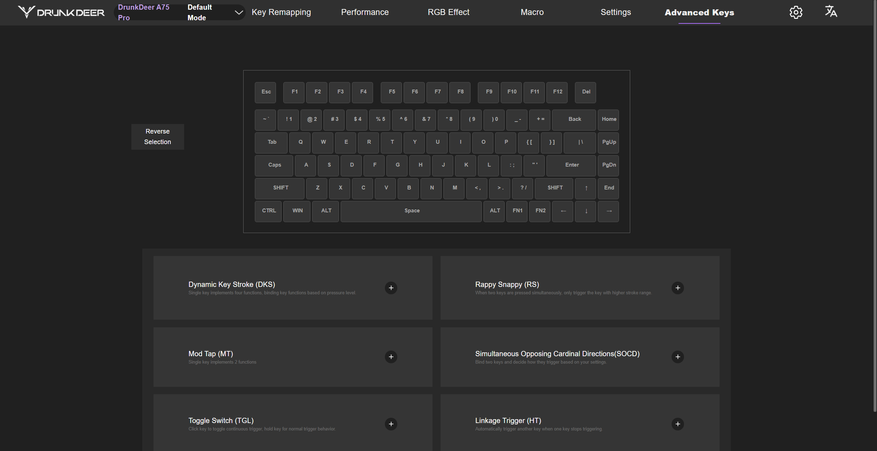The image size is (877, 451).
Task: Click the language translation icon
Action: (831, 12)
